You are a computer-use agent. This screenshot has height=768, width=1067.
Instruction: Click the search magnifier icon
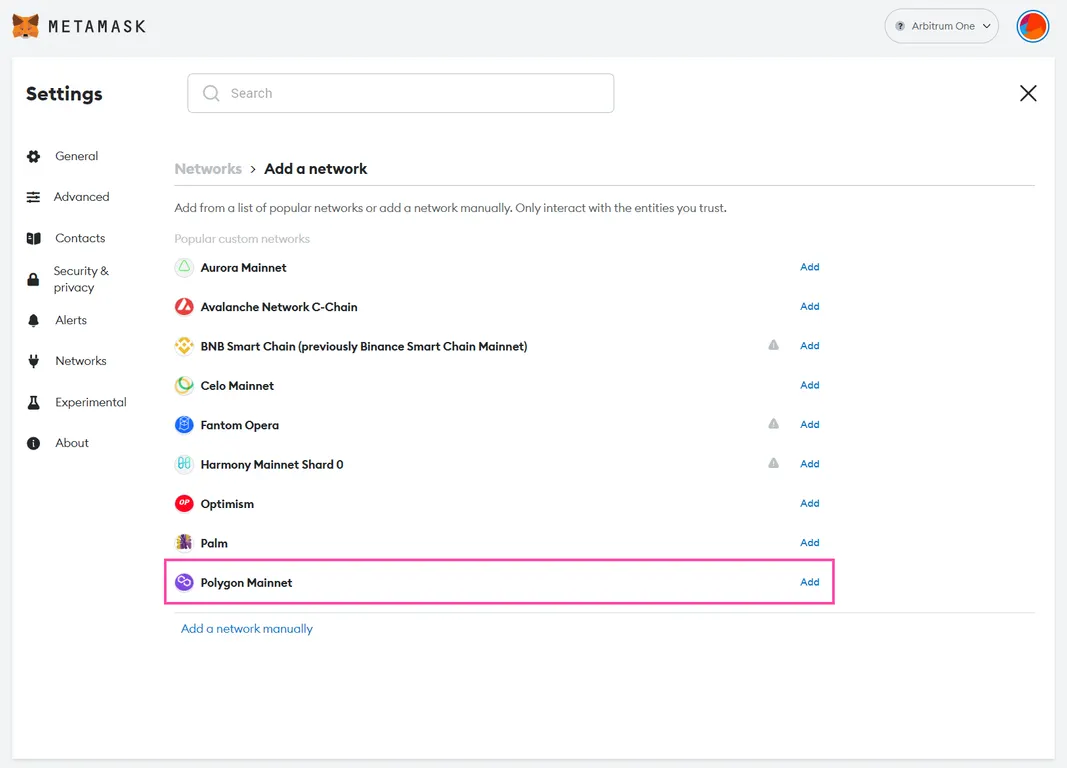click(212, 93)
